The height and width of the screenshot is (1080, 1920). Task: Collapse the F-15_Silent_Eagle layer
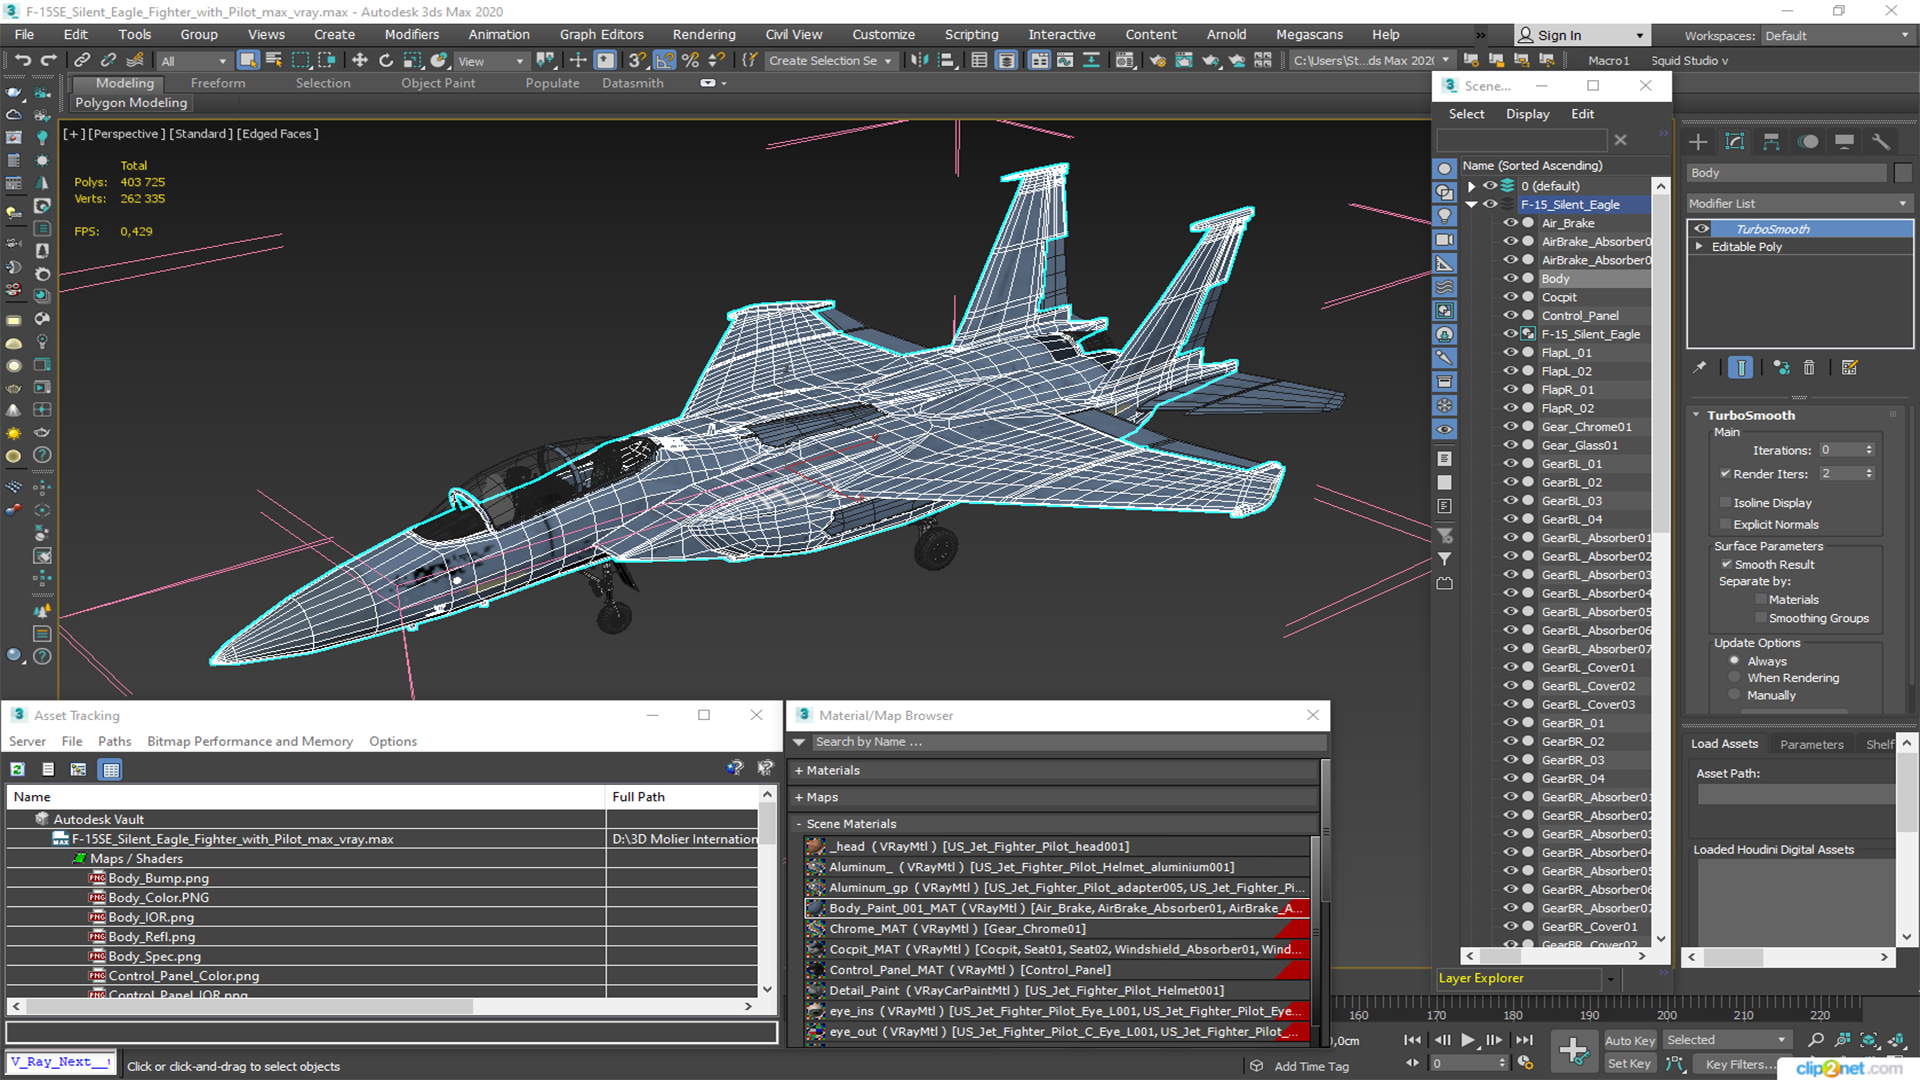[1471, 205]
